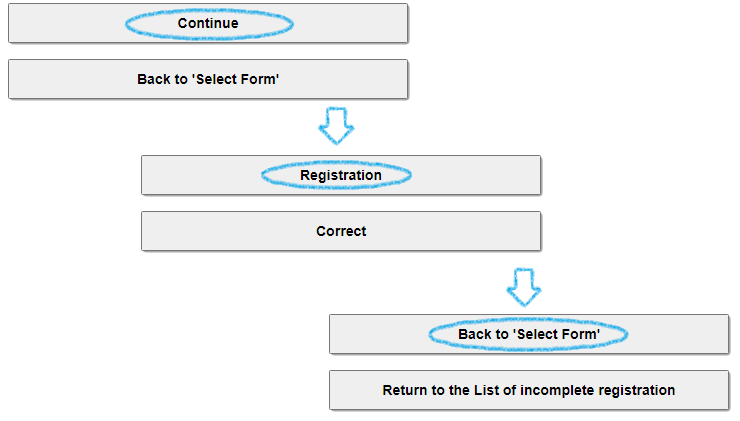Hit Back to 'Select Form' above Return to List
The width and height of the screenshot is (740, 421).
point(529,334)
